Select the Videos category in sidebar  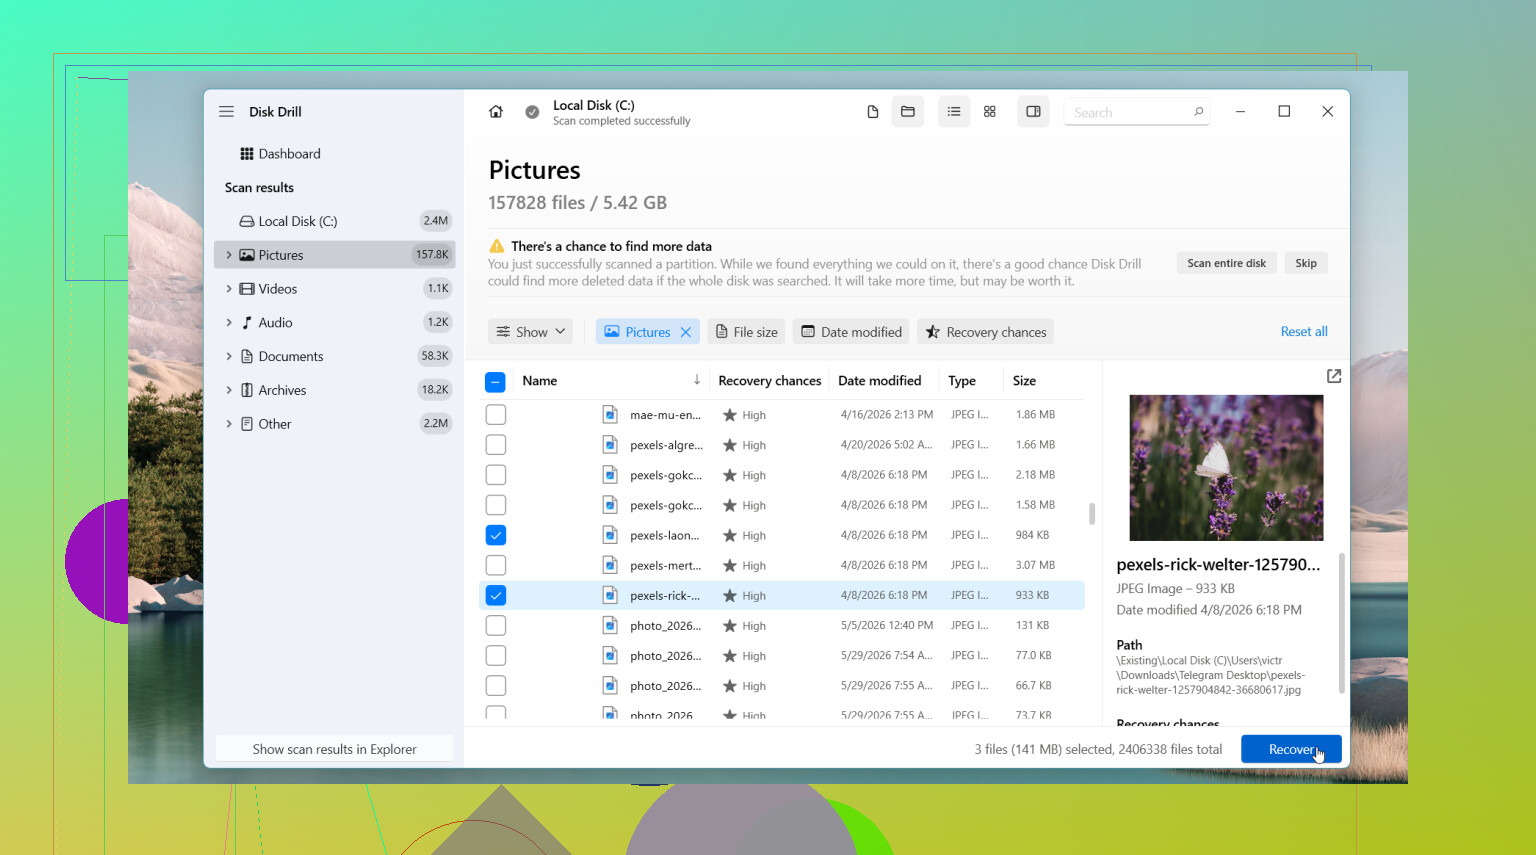(334, 289)
